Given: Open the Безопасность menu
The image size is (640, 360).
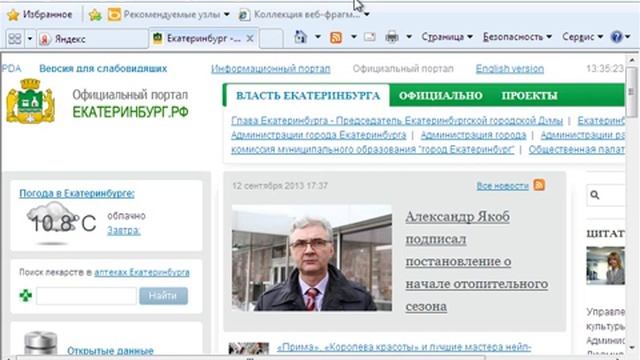Looking at the screenshot, I should point(517,37).
